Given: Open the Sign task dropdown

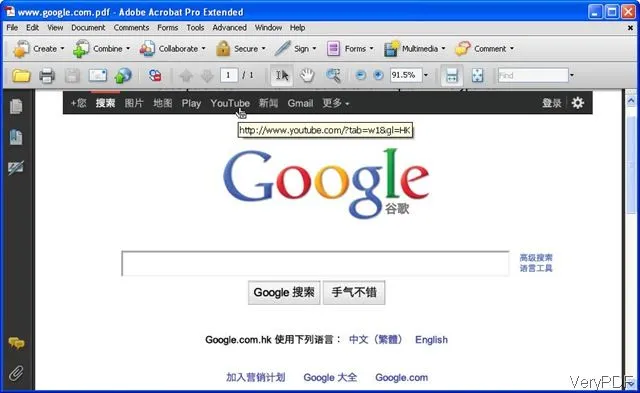Looking at the screenshot, I should 296,49.
